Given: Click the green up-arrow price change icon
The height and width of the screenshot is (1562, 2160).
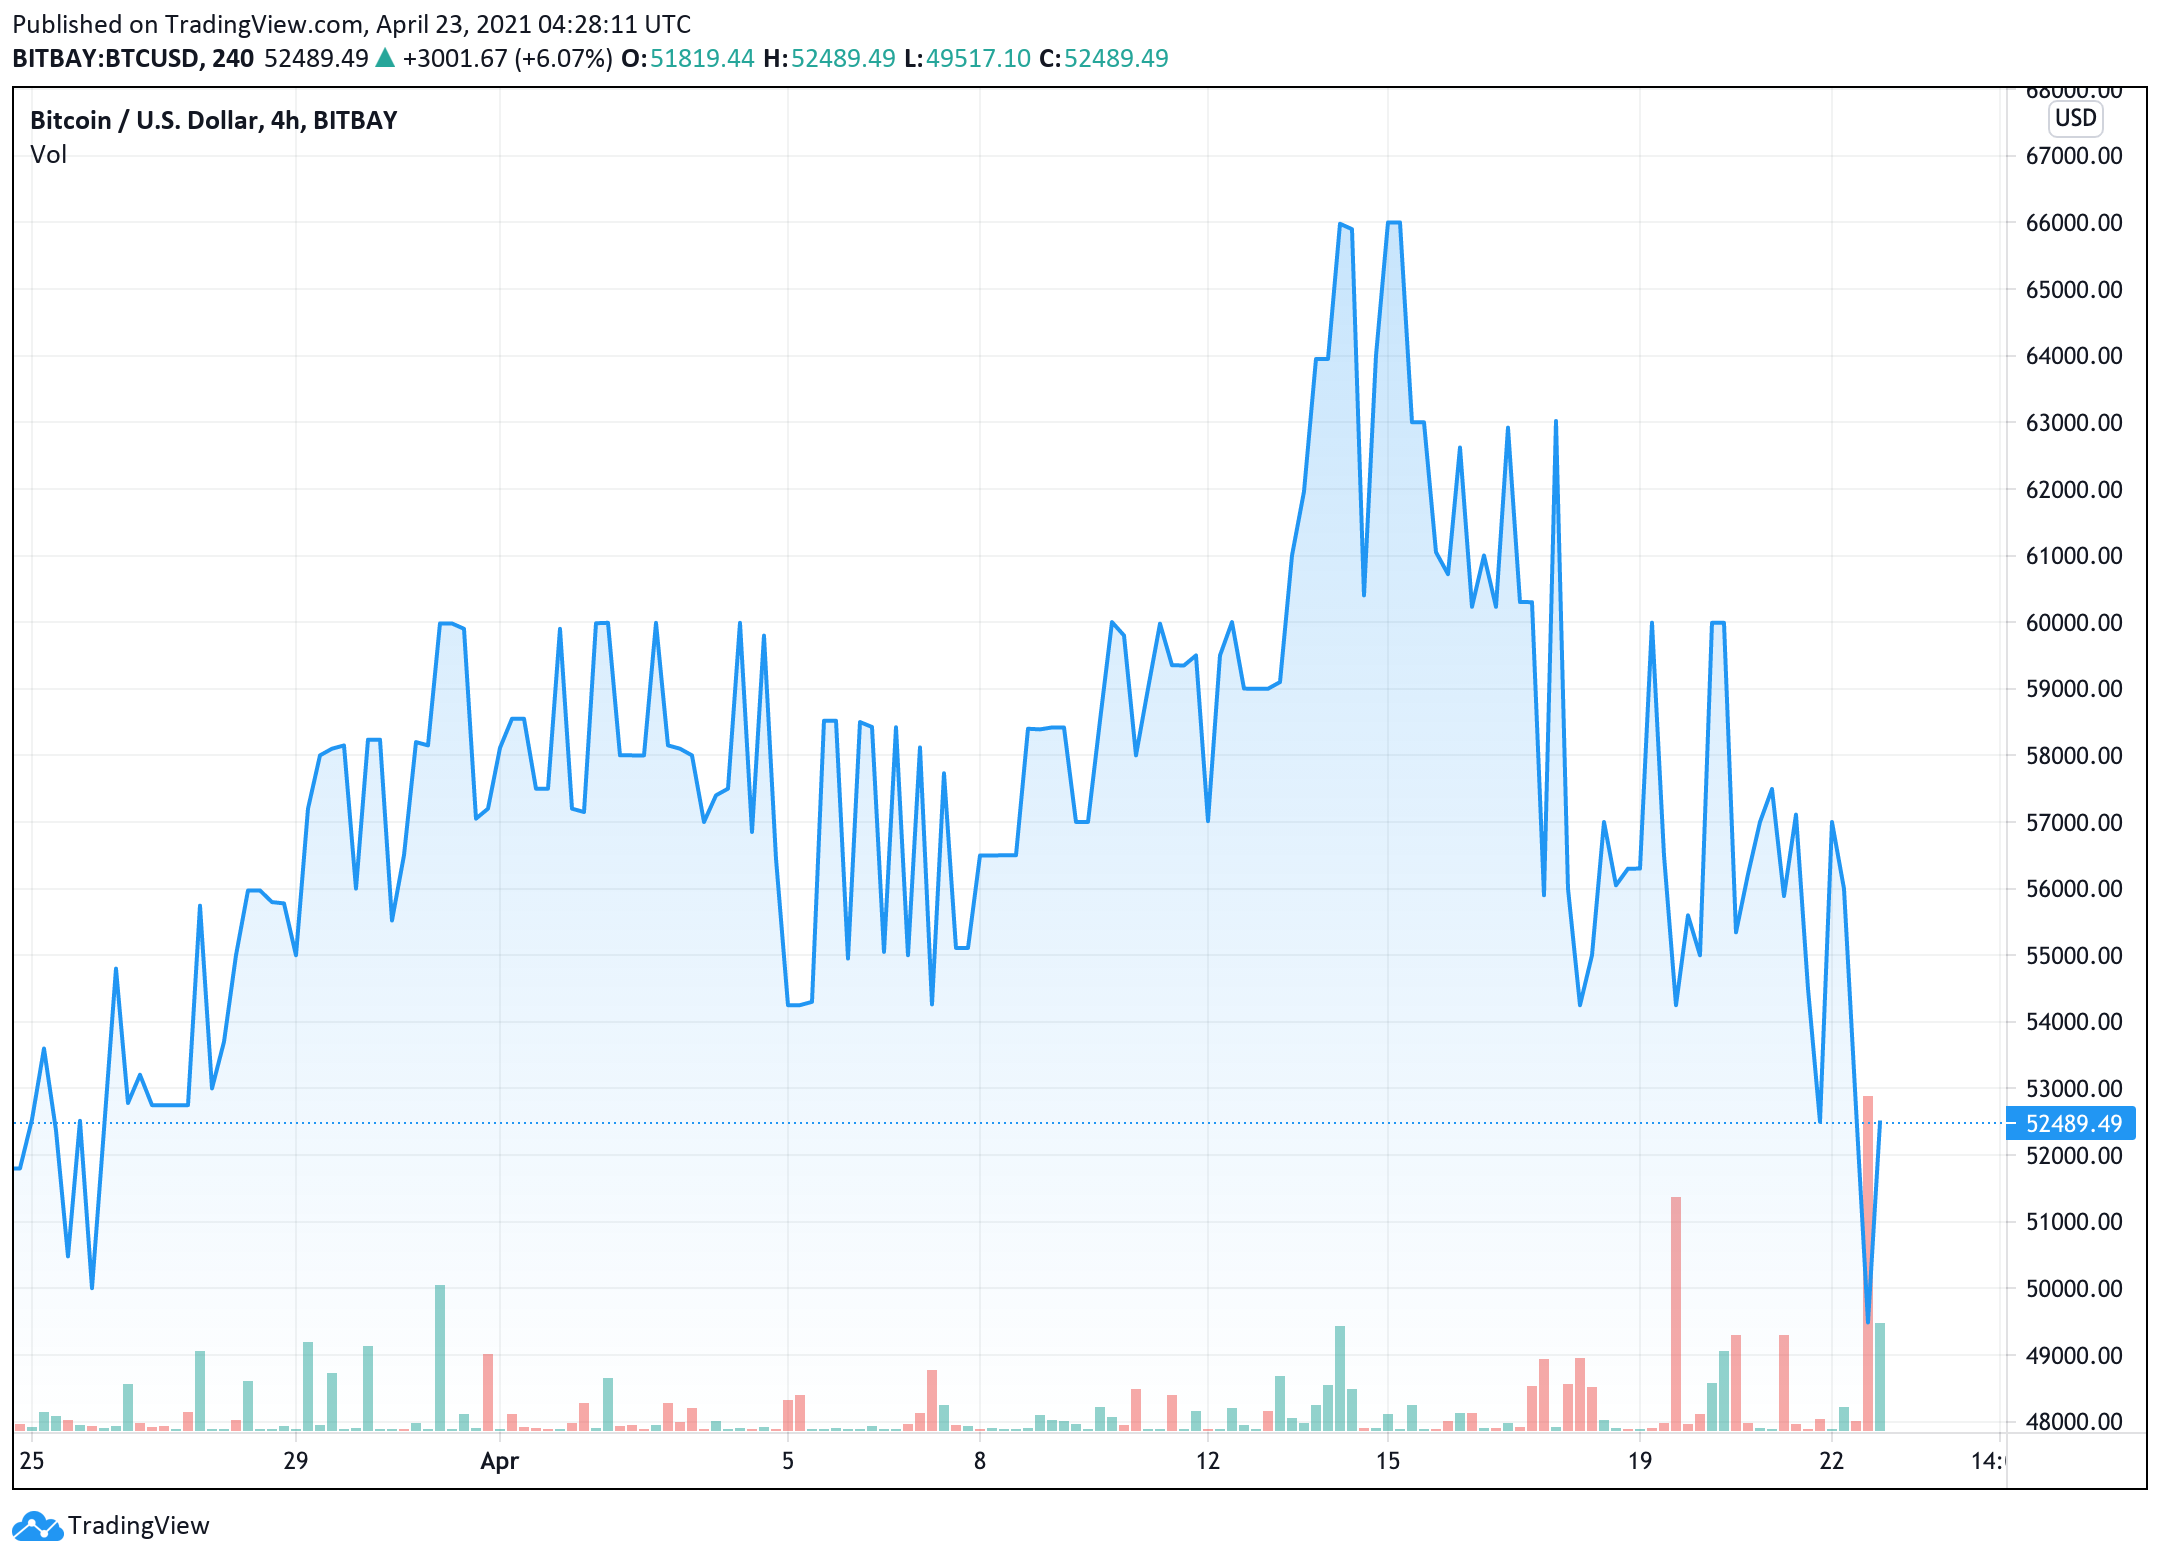Looking at the screenshot, I should (385, 58).
